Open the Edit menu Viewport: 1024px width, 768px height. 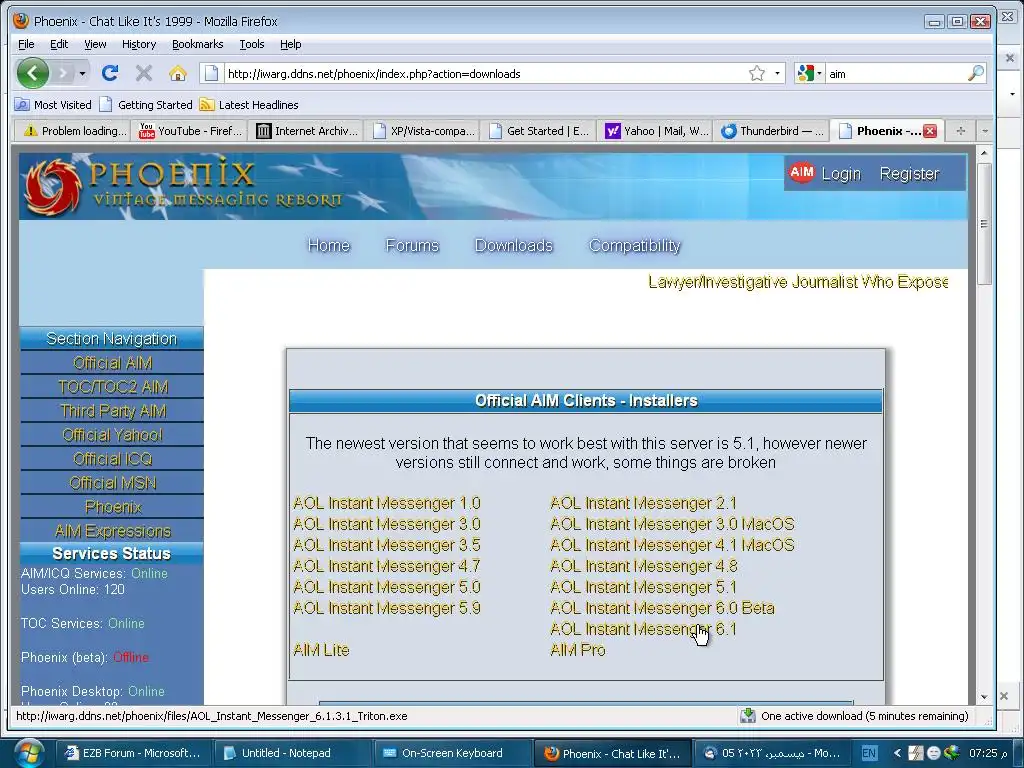pos(59,44)
